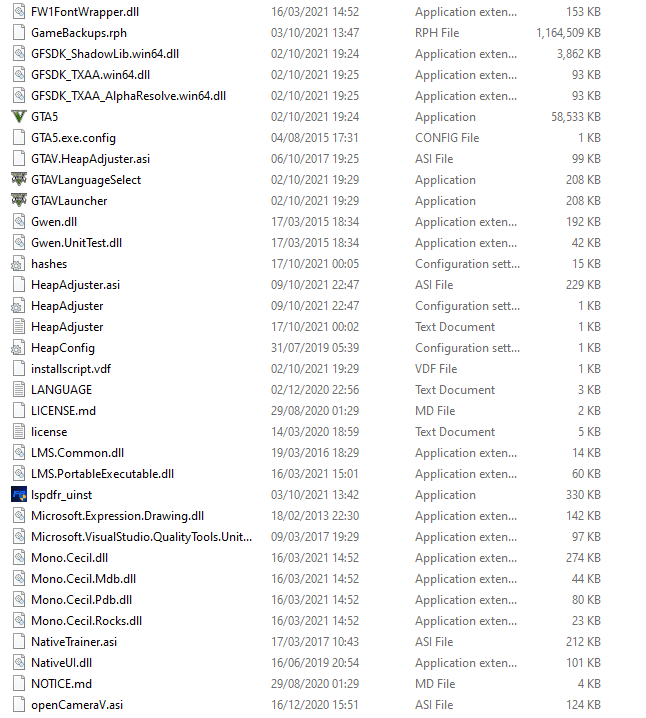This screenshot has height=718, width=646.
Task: Click the date 19/03/2016 18:29
Action: tap(315, 453)
